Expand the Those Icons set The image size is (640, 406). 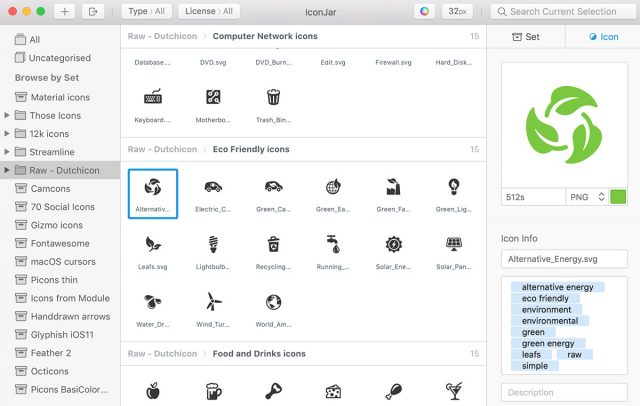(x=8, y=116)
